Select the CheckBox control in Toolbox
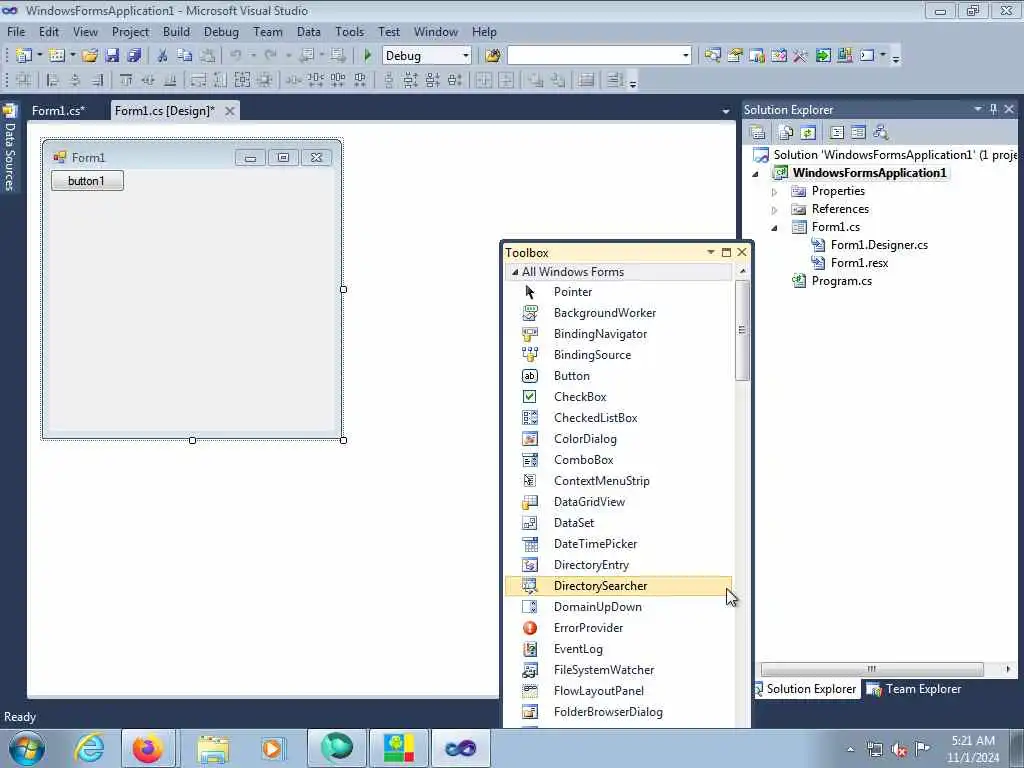The width and height of the screenshot is (1024, 768). 618,396
